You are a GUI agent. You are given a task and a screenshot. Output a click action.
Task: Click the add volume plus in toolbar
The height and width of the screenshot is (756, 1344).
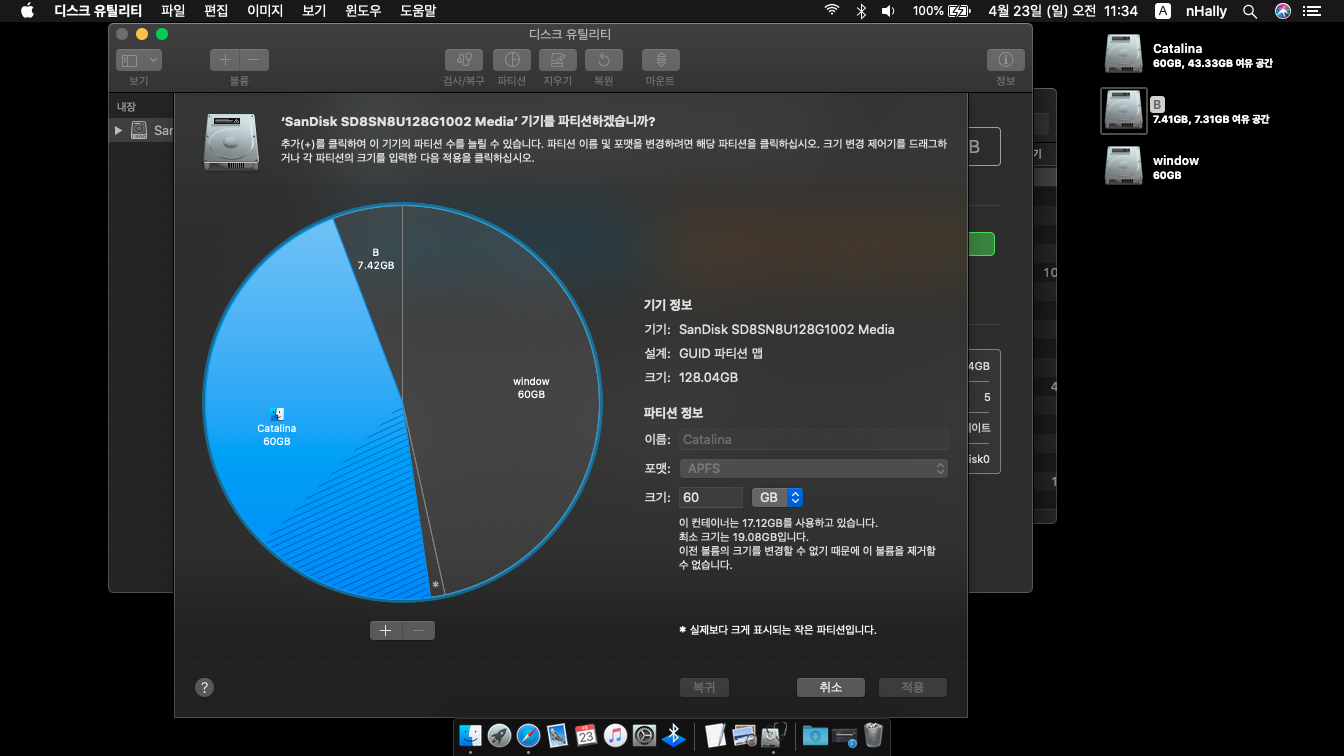tap(225, 60)
